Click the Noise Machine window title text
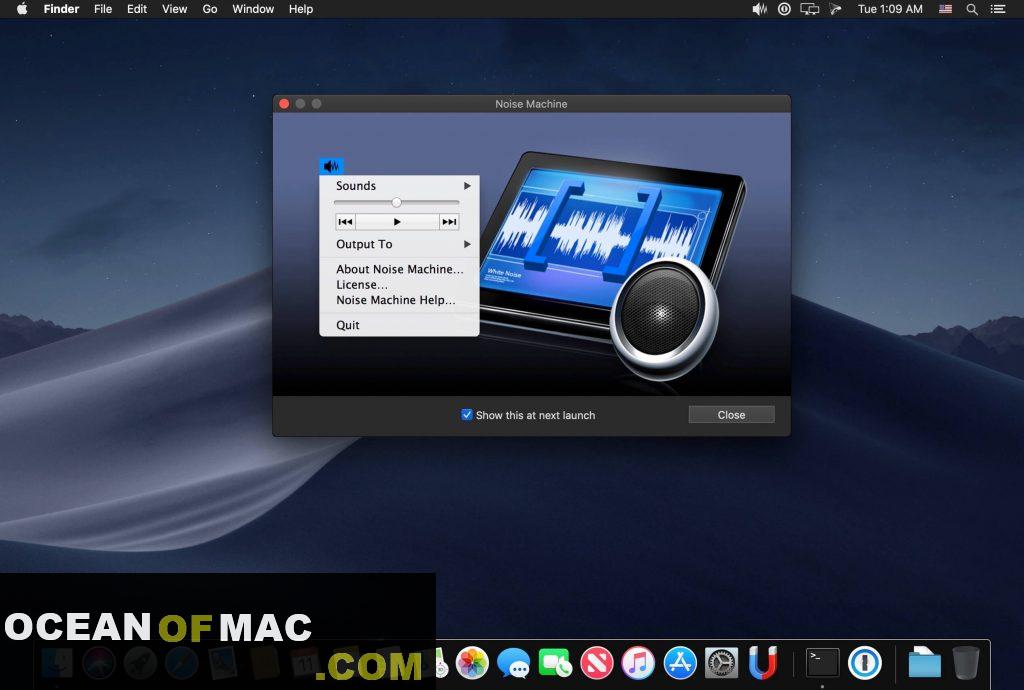This screenshot has height=690, width=1024. [531, 104]
